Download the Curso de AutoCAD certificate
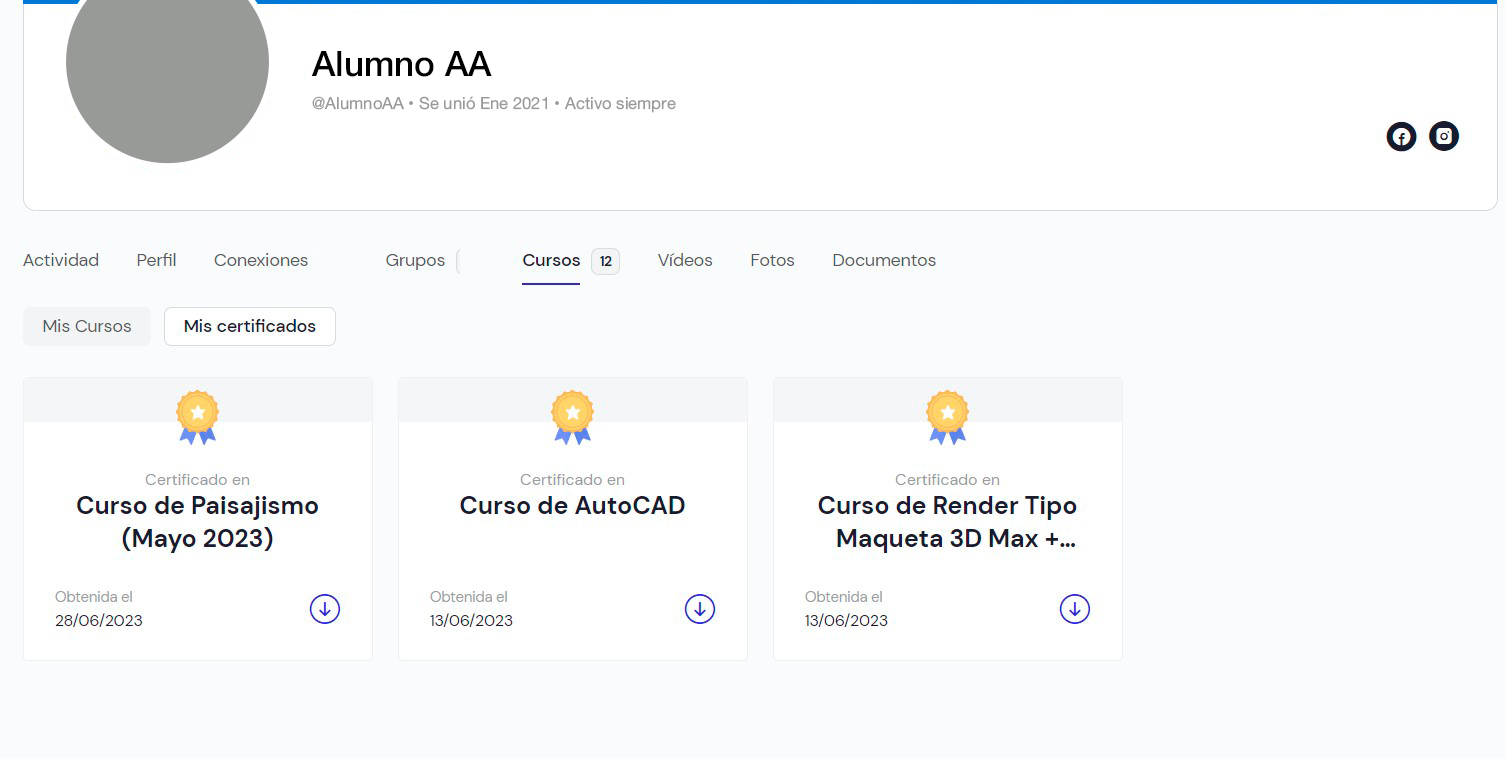The height and width of the screenshot is (758, 1505). 700,609
